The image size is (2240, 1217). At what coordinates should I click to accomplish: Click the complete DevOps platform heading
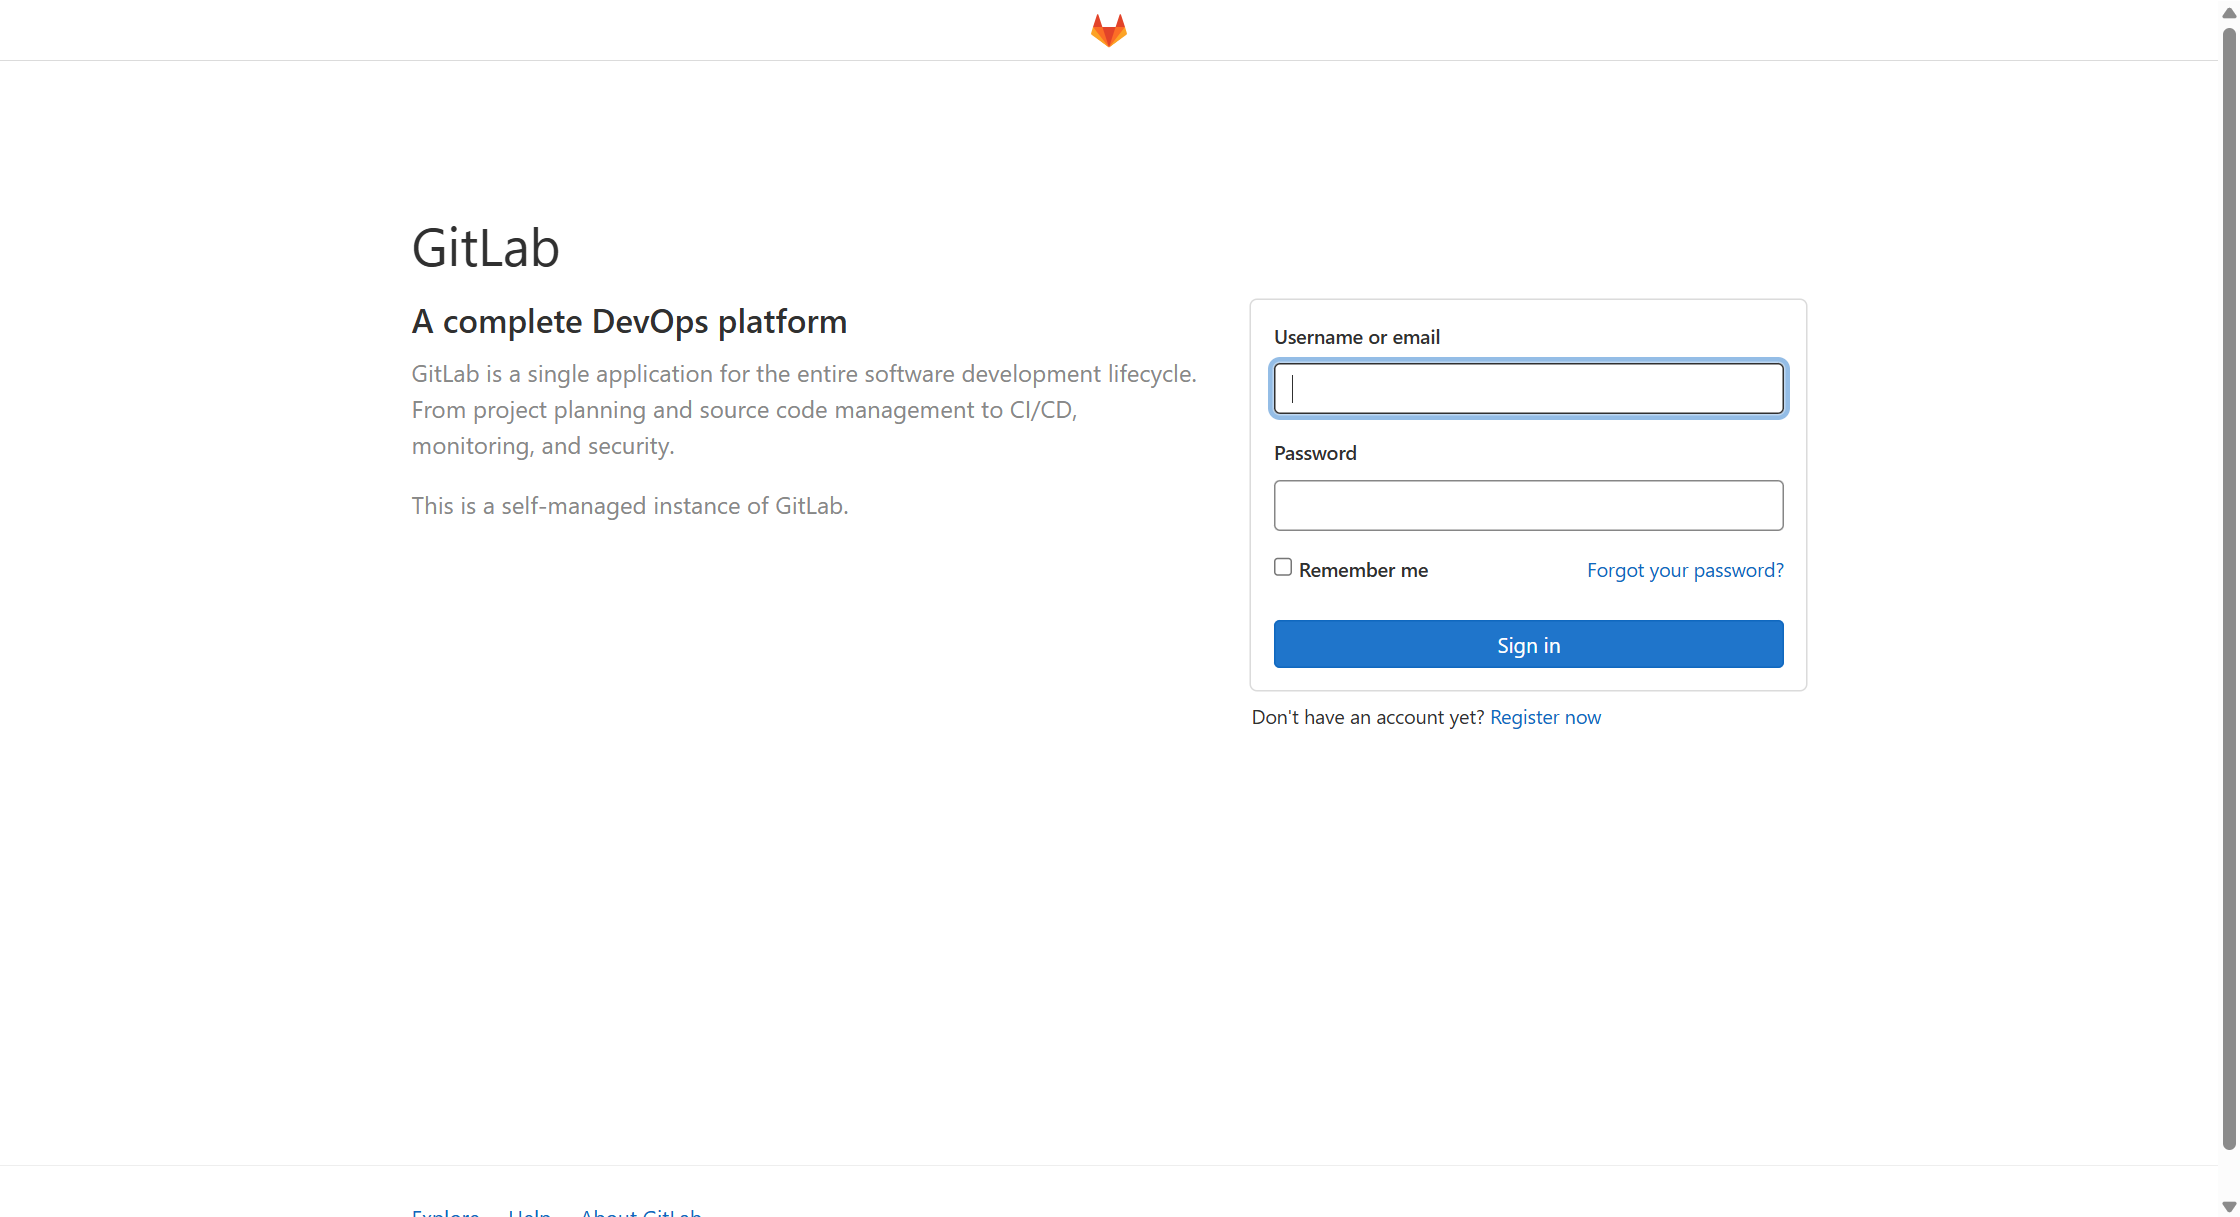[x=629, y=321]
